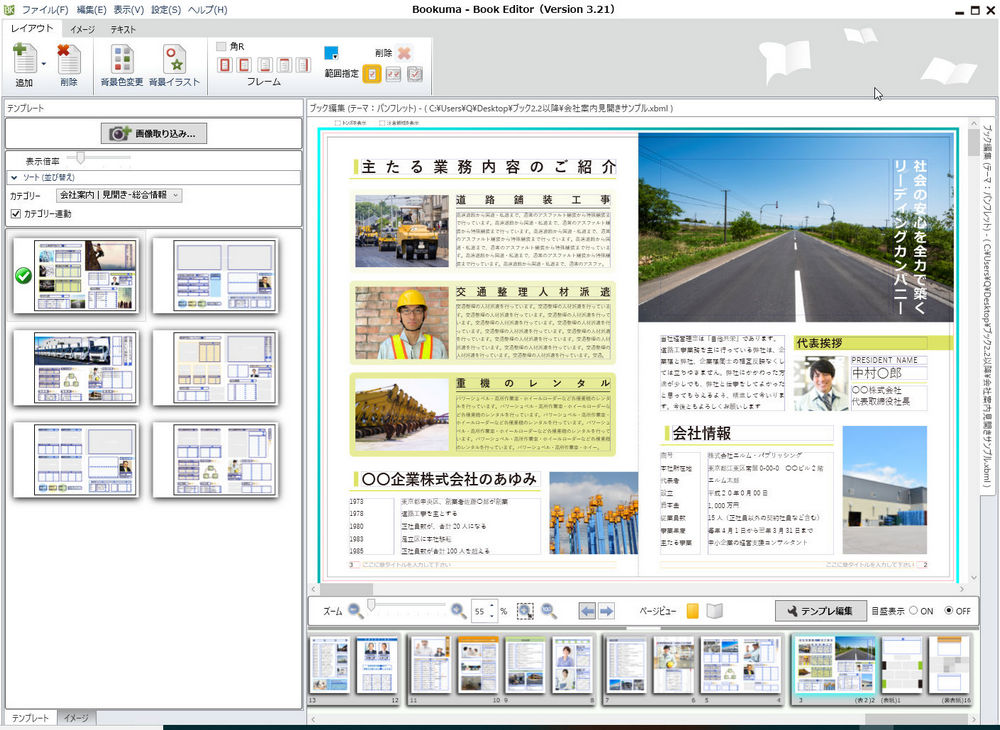This screenshot has height=730, width=1000.
Task: Open 背景色変更 background color tool
Action: click(122, 60)
